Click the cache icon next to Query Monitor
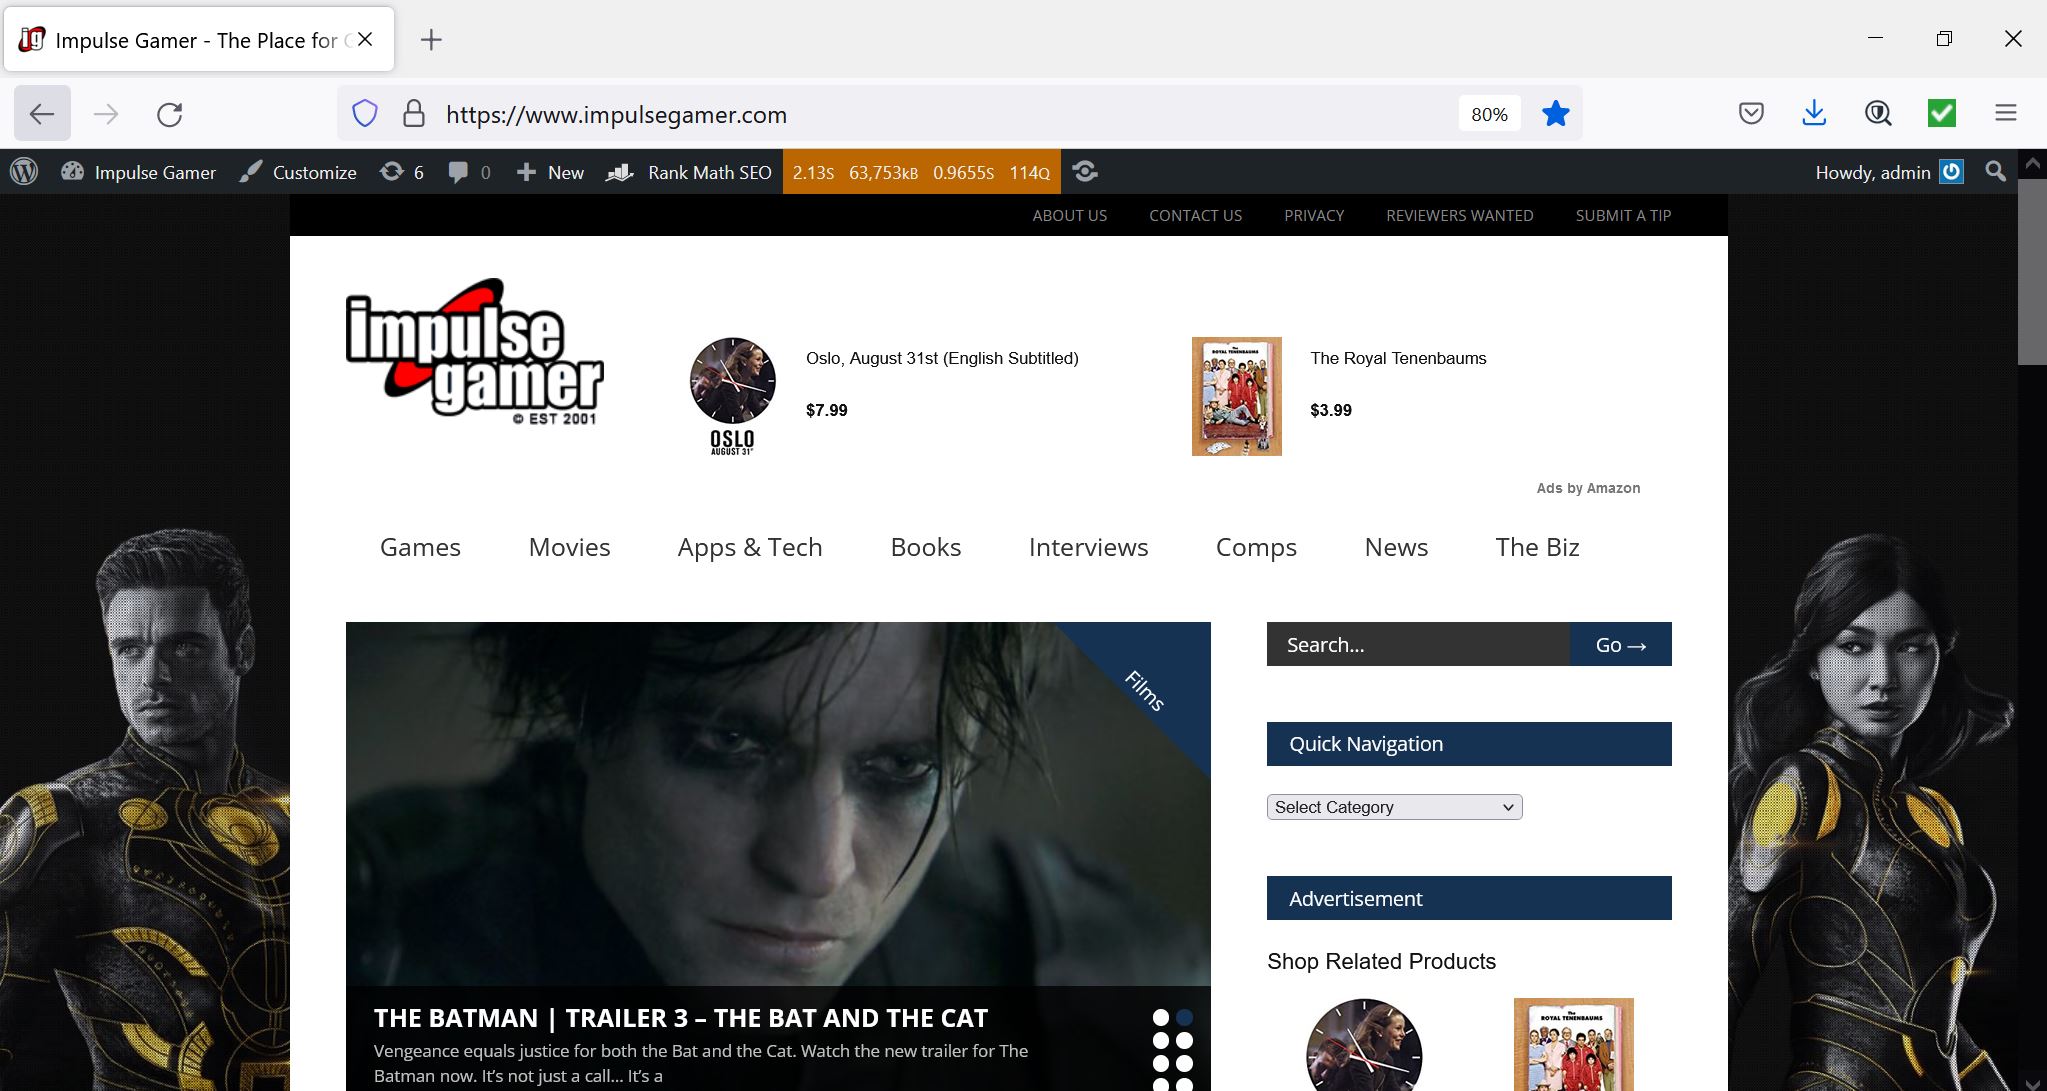The height and width of the screenshot is (1091, 2047). click(1085, 172)
